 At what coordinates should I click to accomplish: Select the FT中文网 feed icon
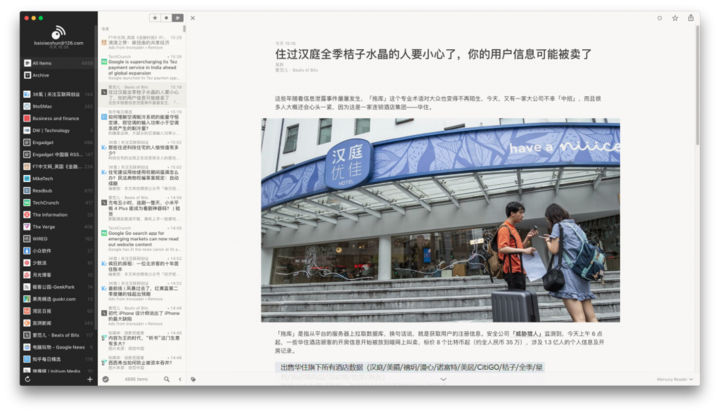(x=27, y=166)
